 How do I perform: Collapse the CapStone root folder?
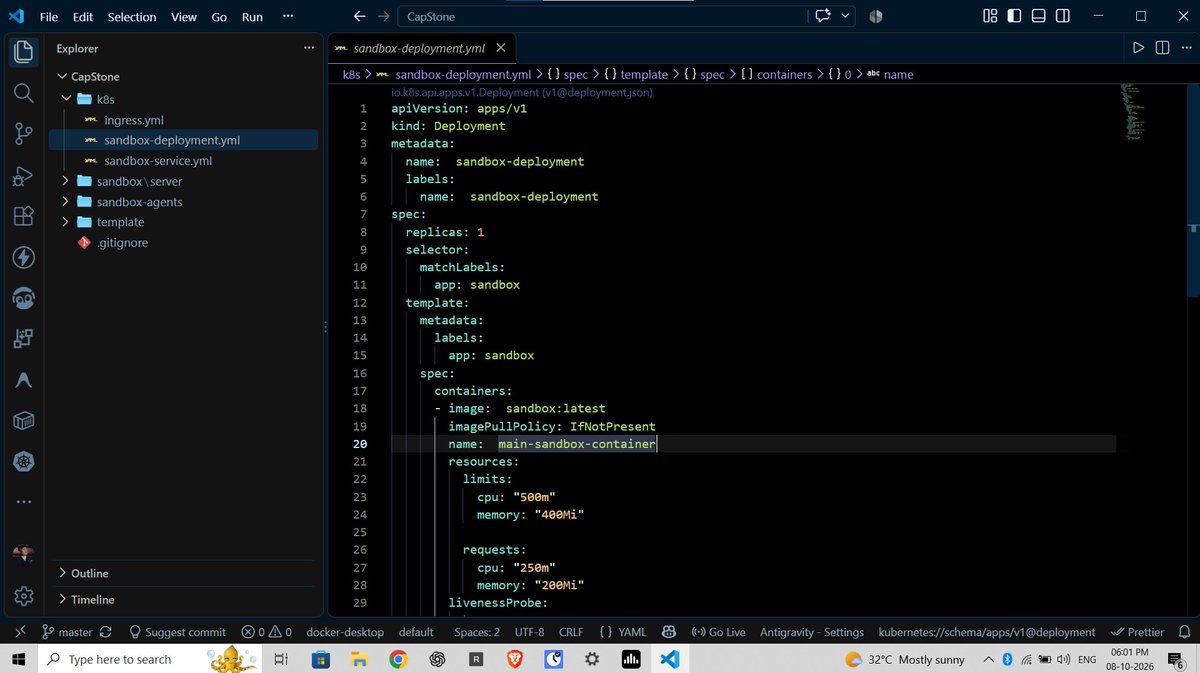pos(62,76)
